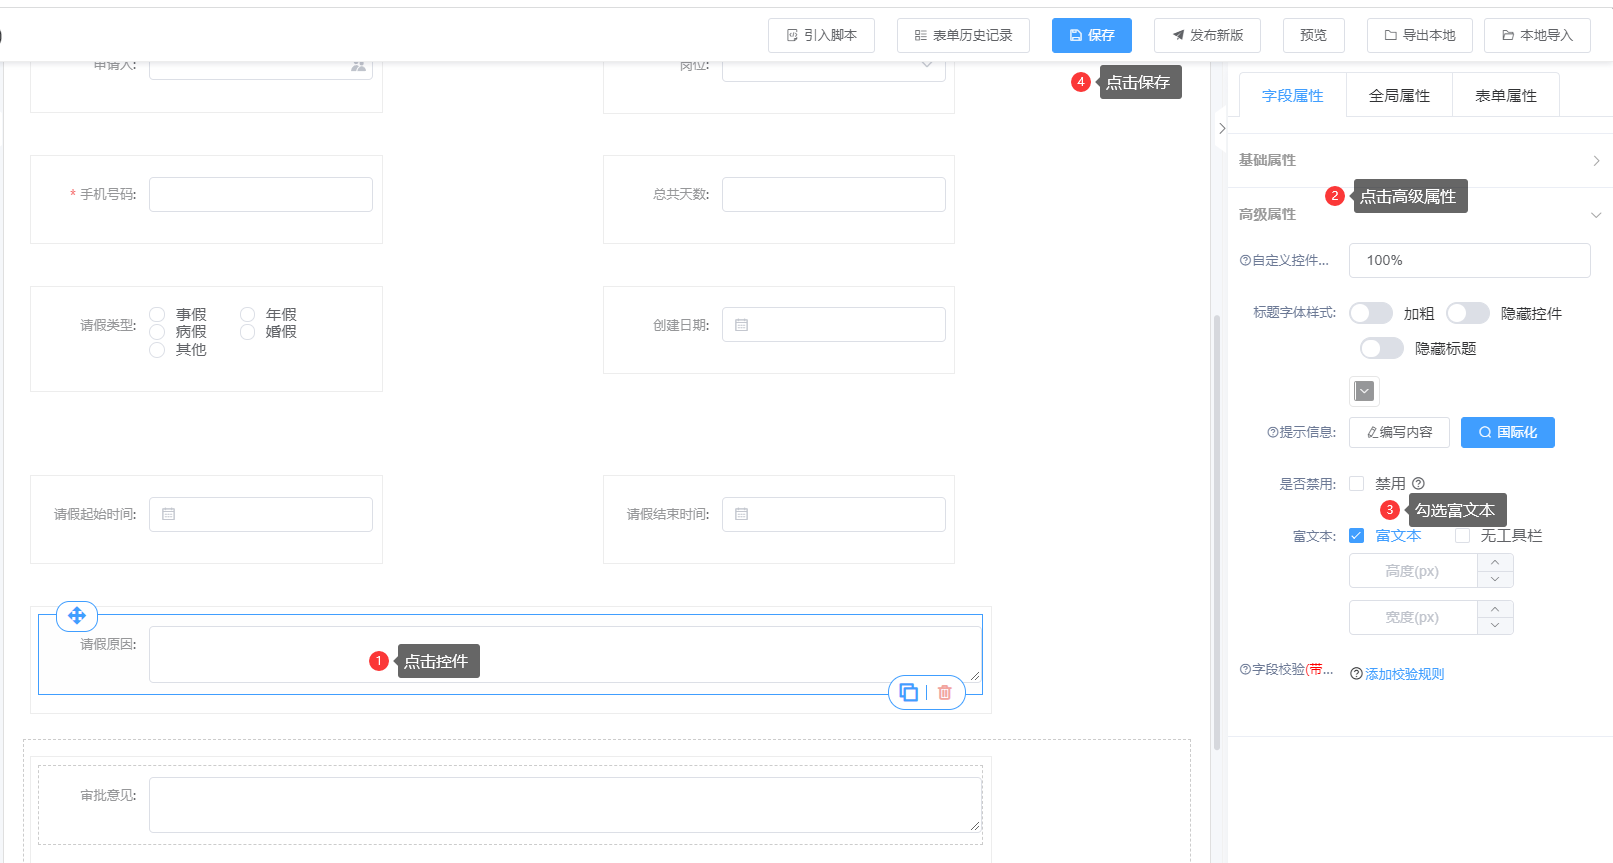
Task: Toggle the 加粗 bold switch
Action: tap(1371, 313)
